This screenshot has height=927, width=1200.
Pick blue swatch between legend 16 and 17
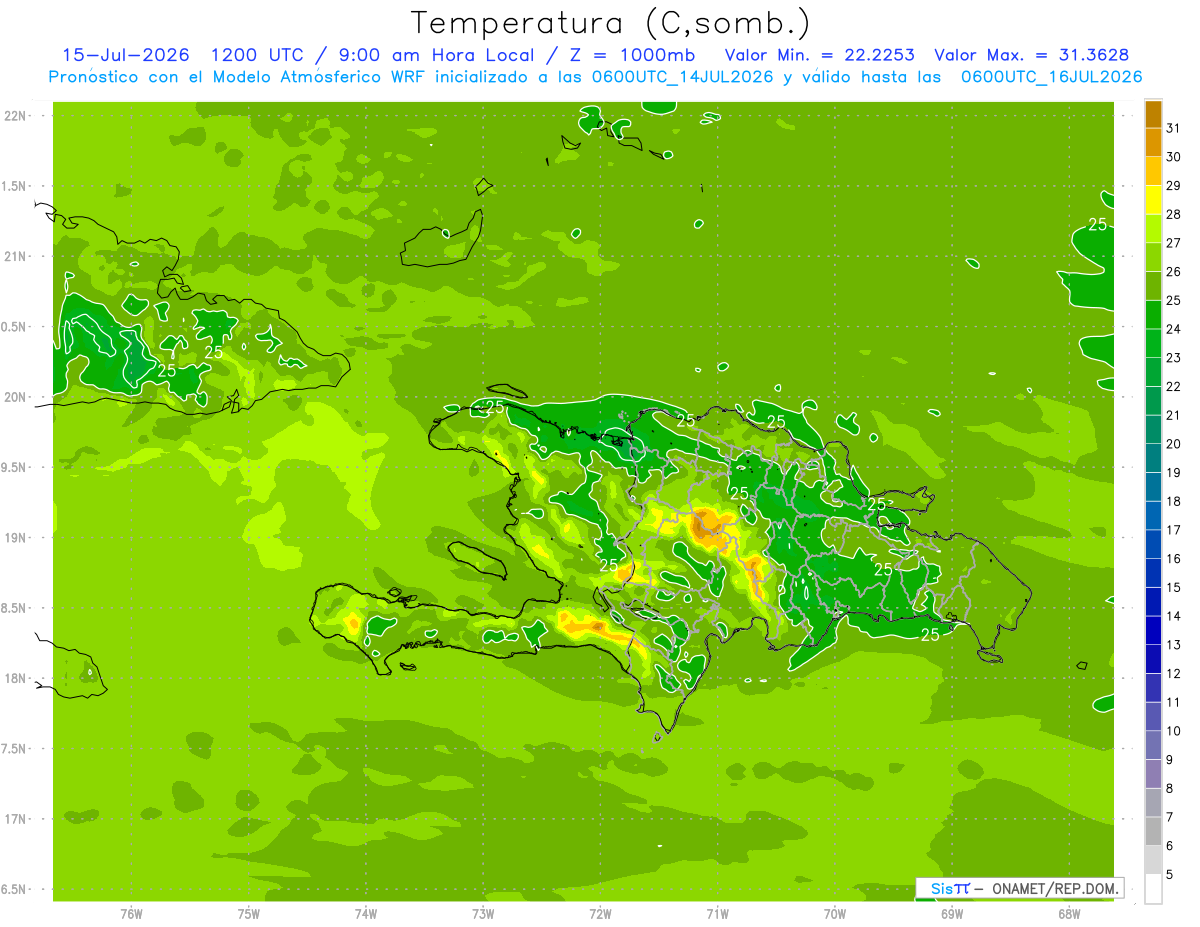coord(1153,544)
